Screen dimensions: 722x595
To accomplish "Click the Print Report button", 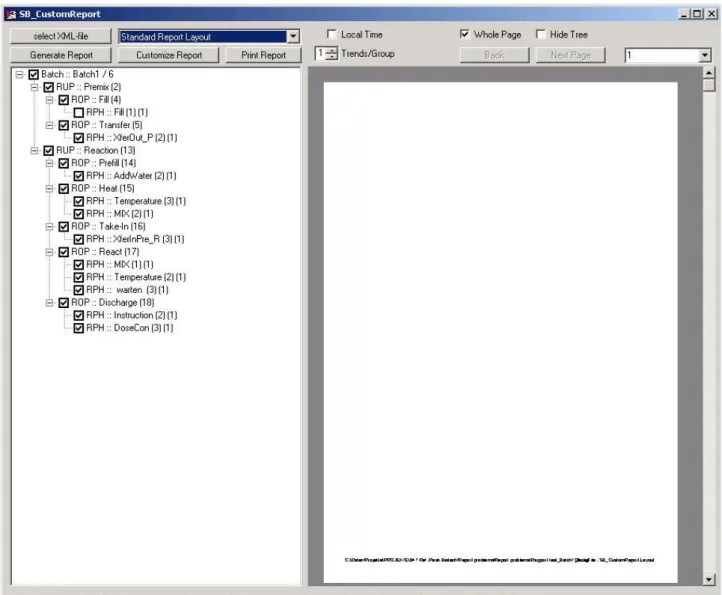I will (263, 55).
